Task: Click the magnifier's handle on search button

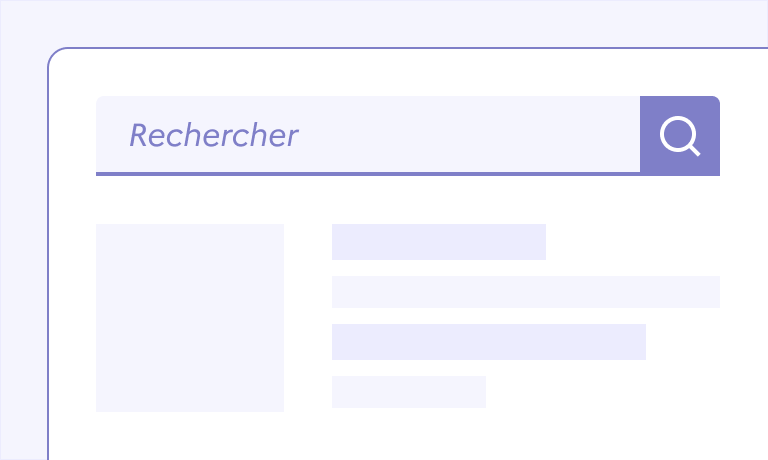Action: [x=695, y=150]
